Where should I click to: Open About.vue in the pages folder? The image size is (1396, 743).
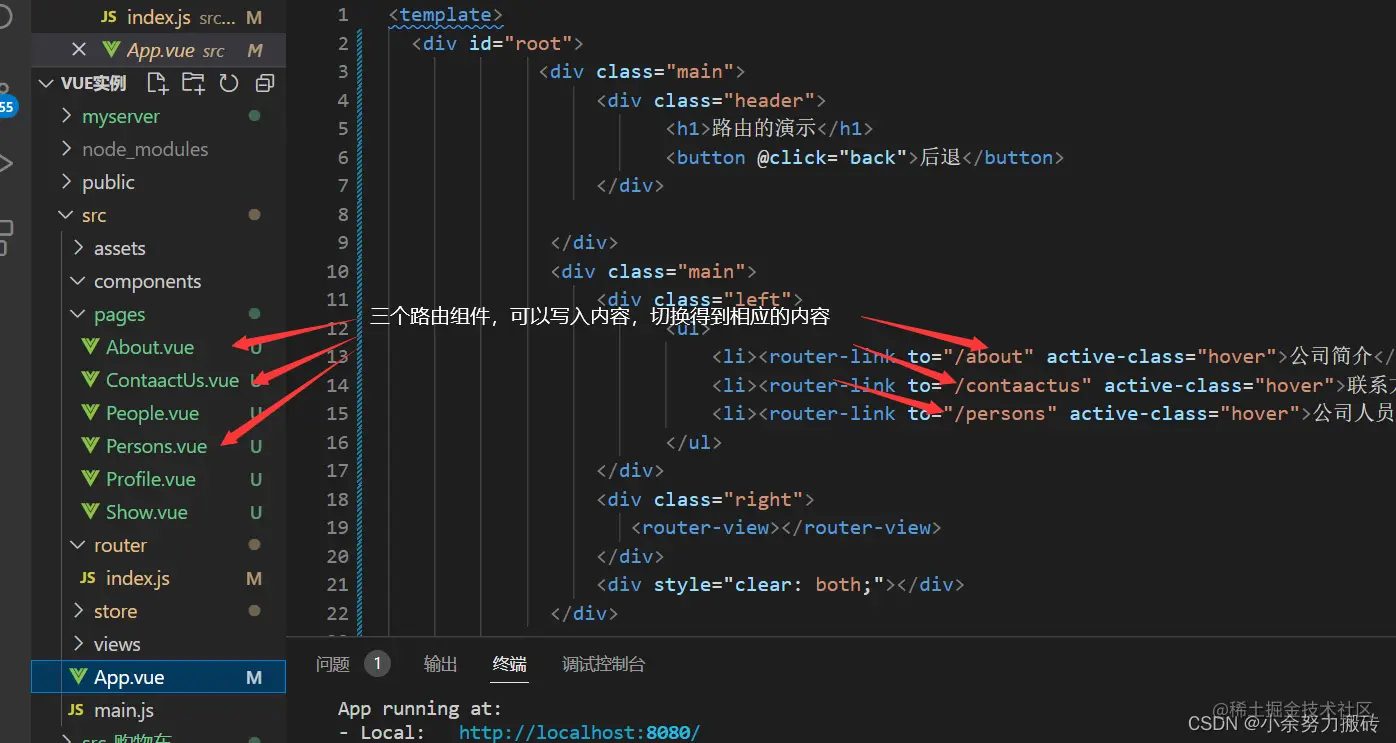pyautogui.click(x=150, y=347)
